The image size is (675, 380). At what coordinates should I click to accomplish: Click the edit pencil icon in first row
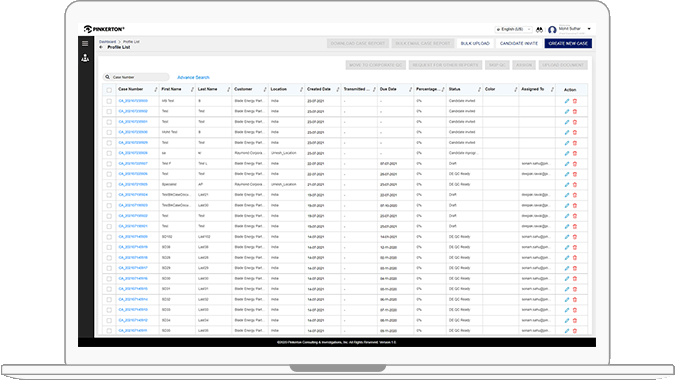point(567,101)
